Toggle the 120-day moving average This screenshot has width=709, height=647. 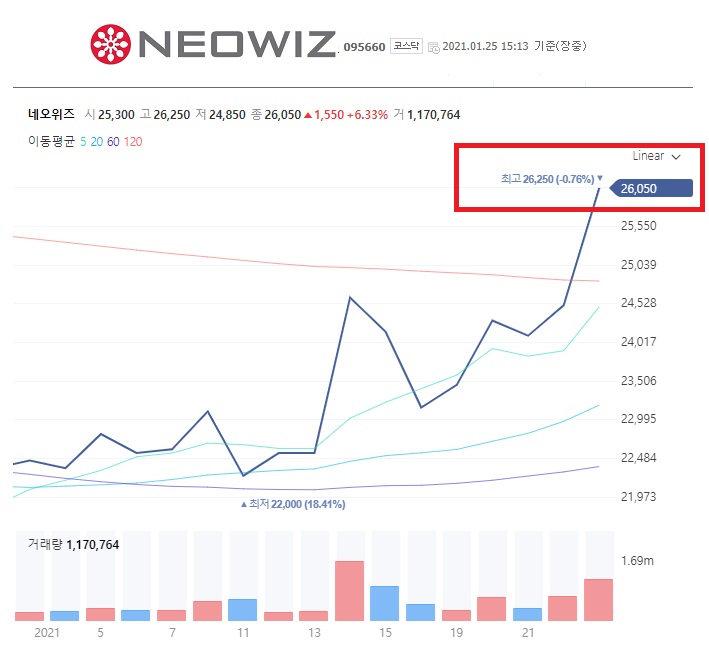[x=133, y=142]
